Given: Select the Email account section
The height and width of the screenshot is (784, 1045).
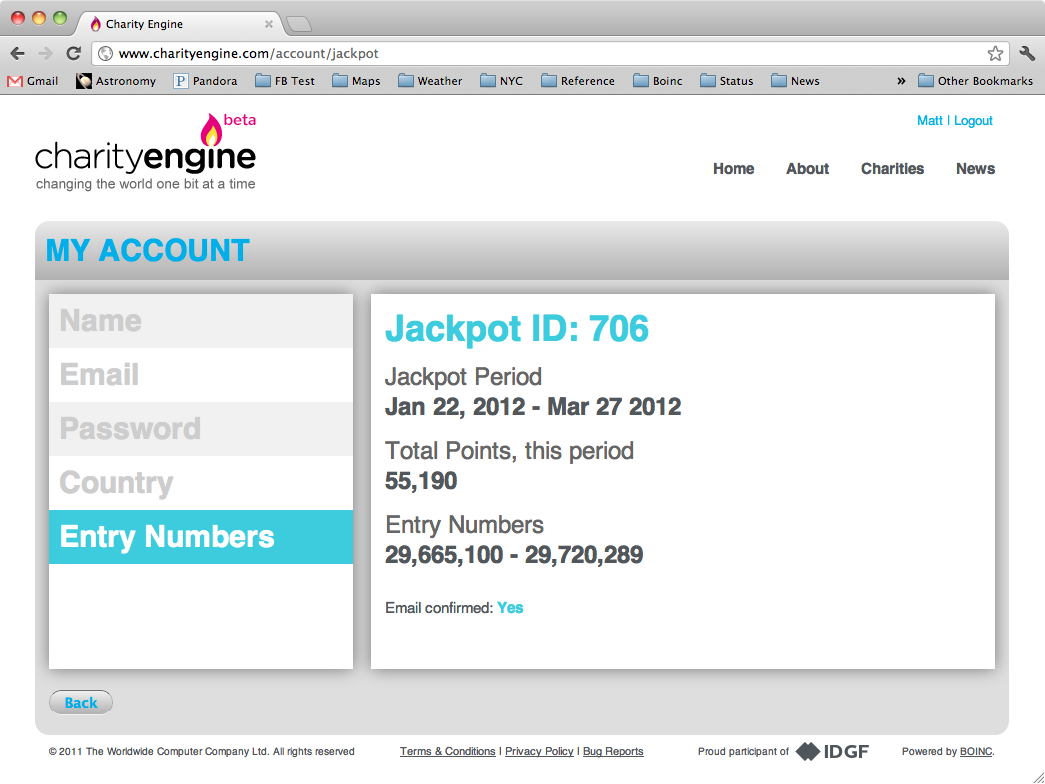Looking at the screenshot, I should point(201,375).
